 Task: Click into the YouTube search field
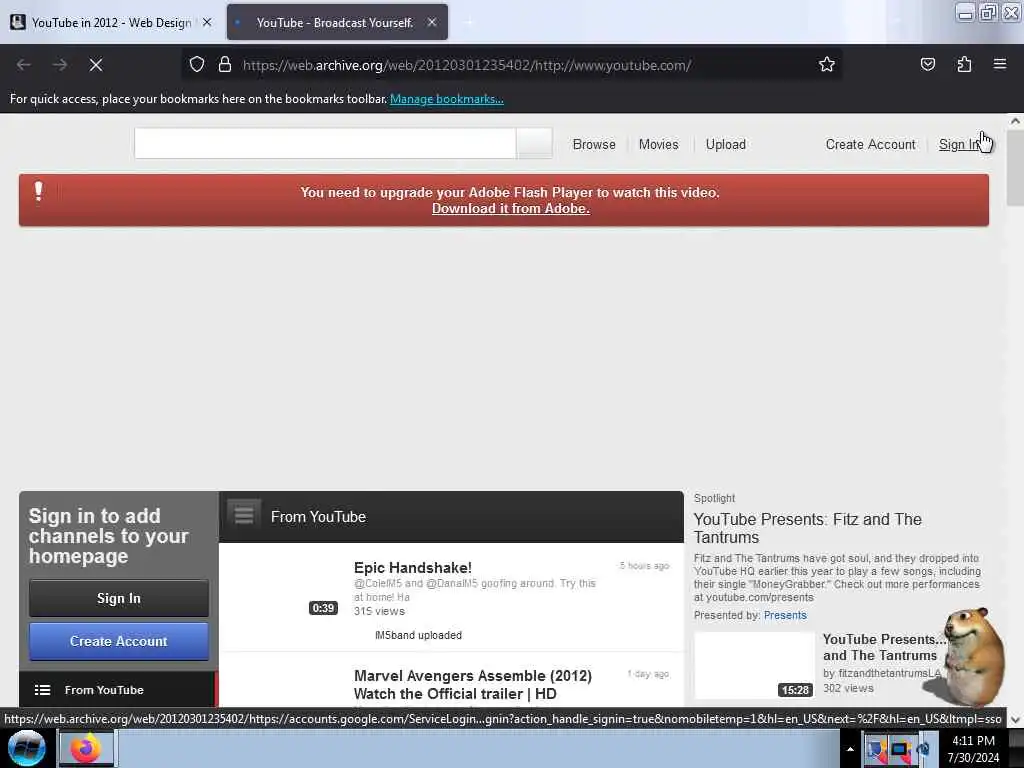(325, 143)
